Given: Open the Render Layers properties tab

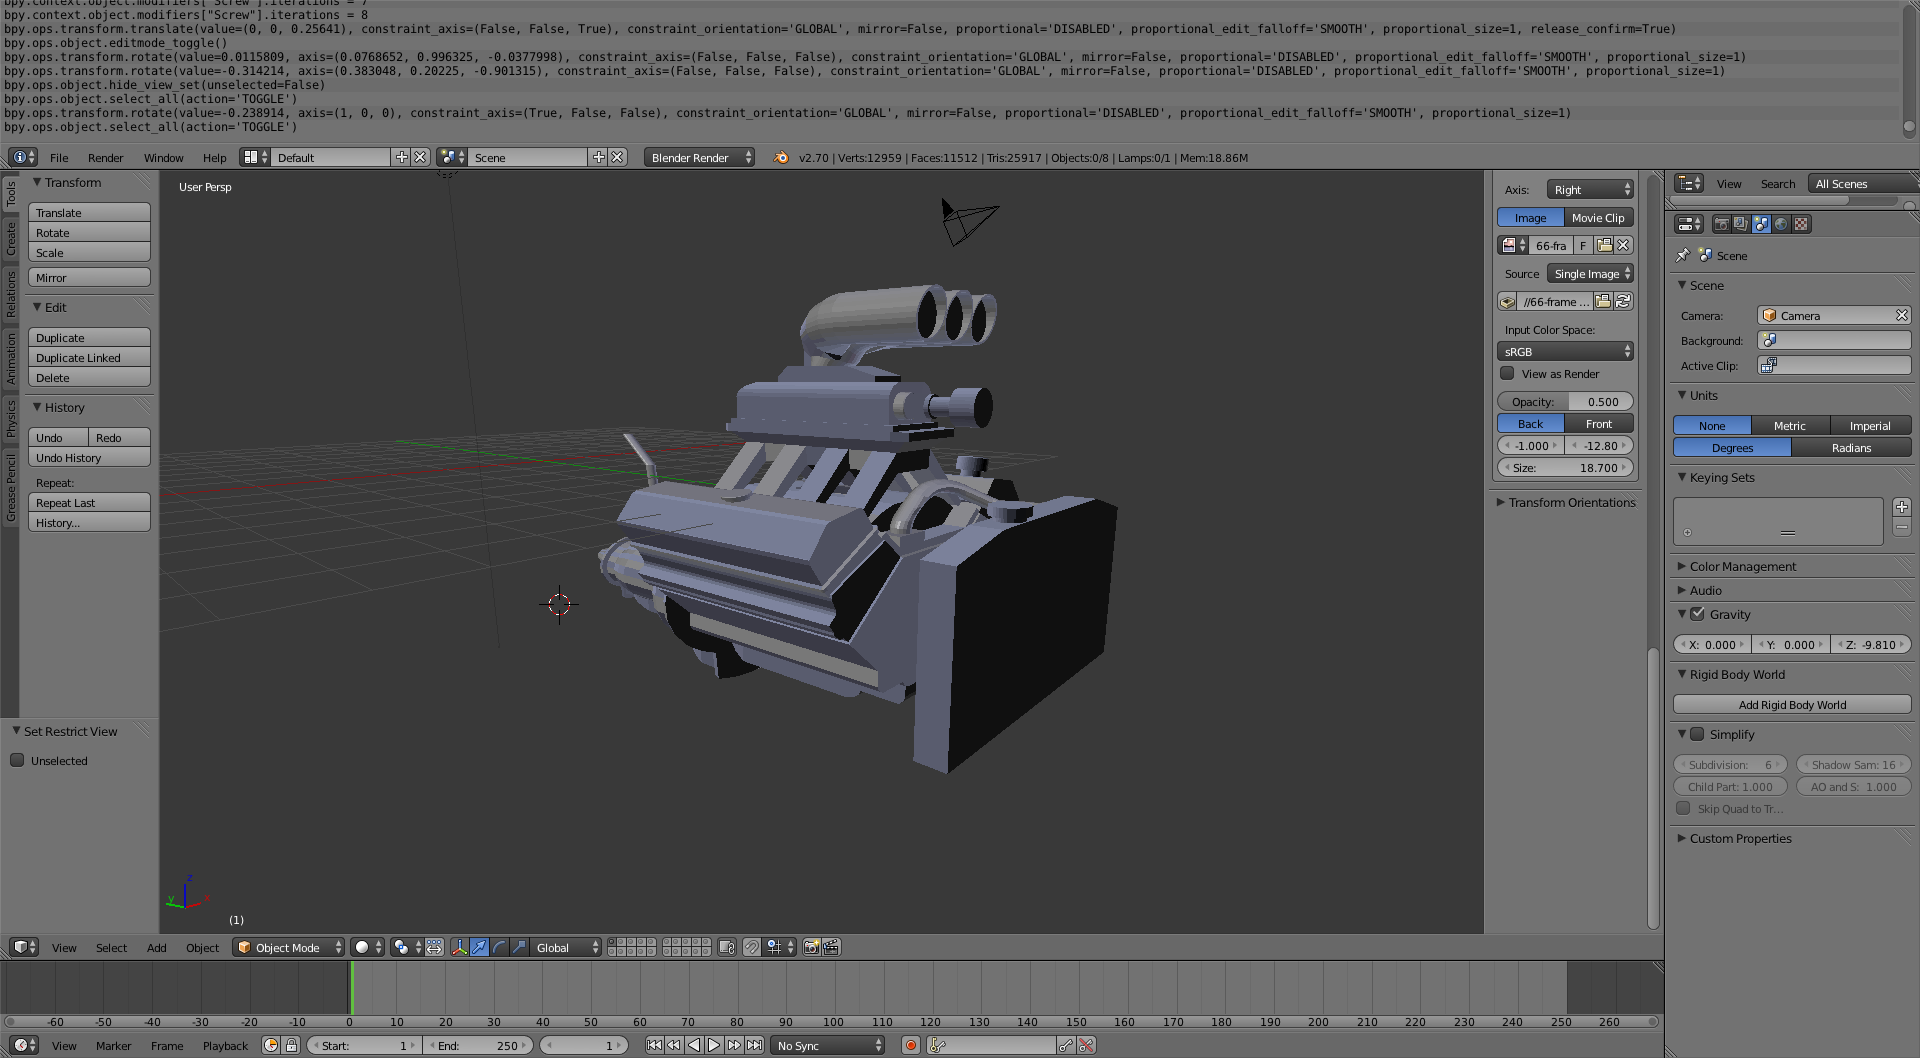Looking at the screenshot, I should point(1741,224).
